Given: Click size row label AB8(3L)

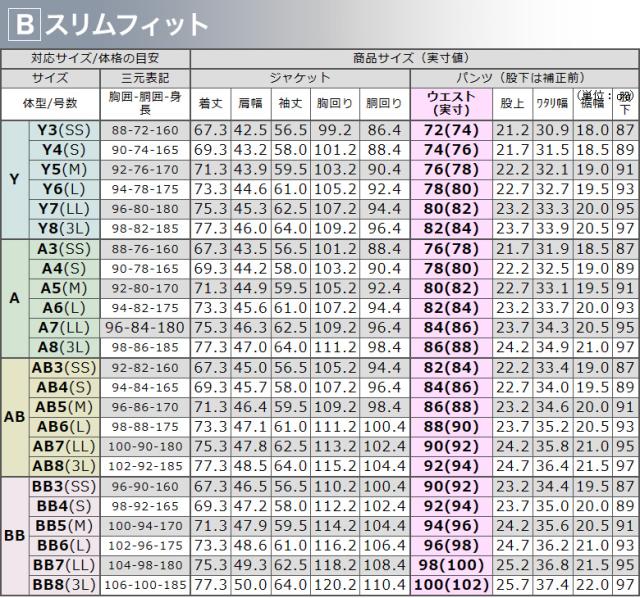Looking at the screenshot, I should point(64,466).
